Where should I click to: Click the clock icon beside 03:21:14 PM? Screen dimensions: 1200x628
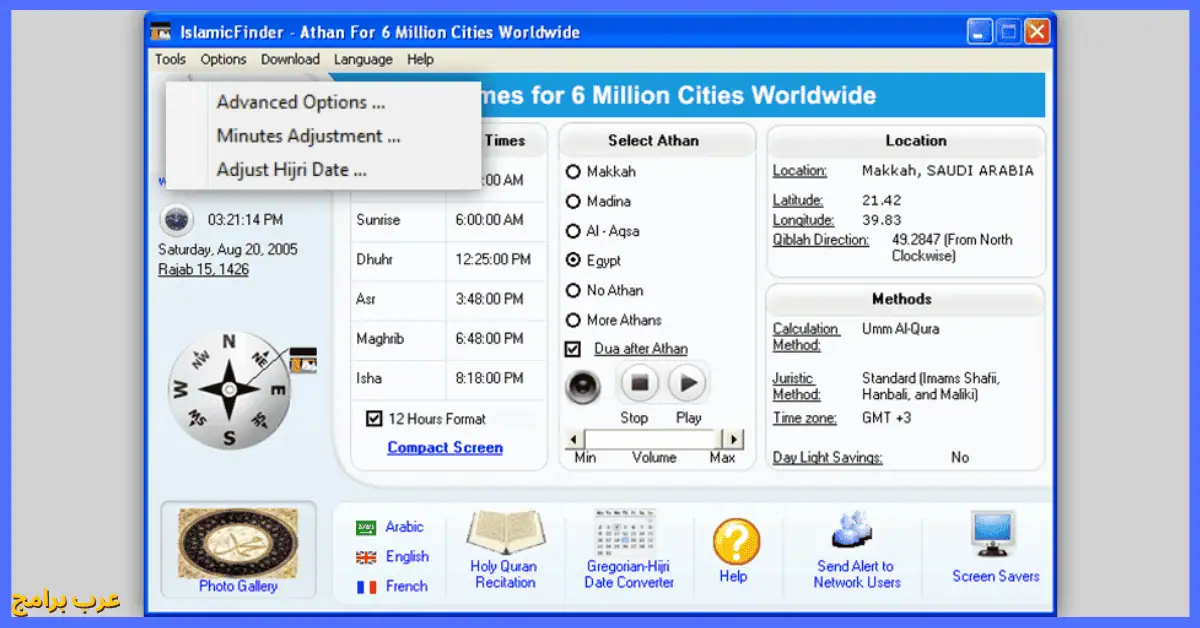[177, 219]
